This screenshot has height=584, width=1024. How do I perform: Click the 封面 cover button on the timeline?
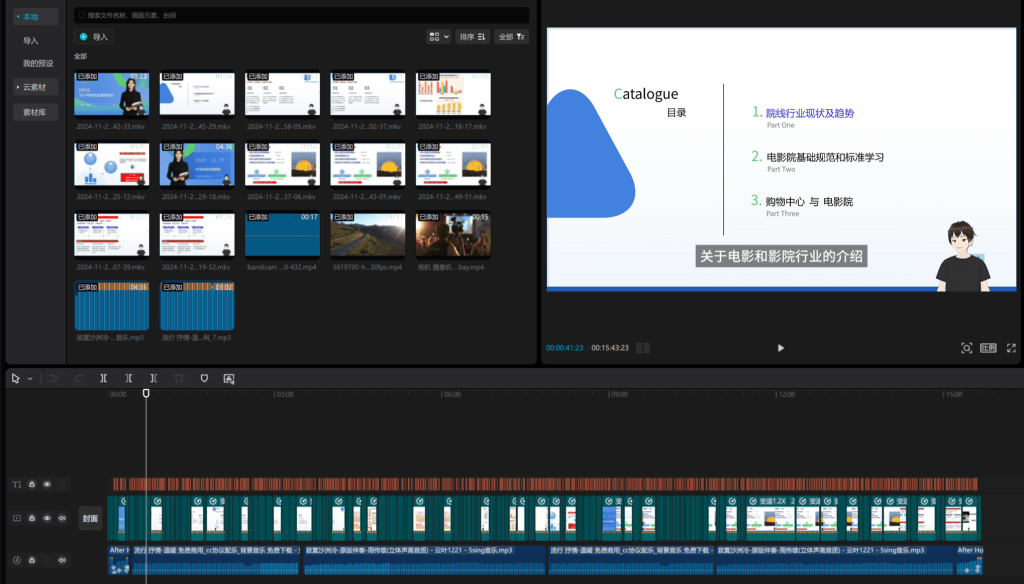tap(90, 518)
